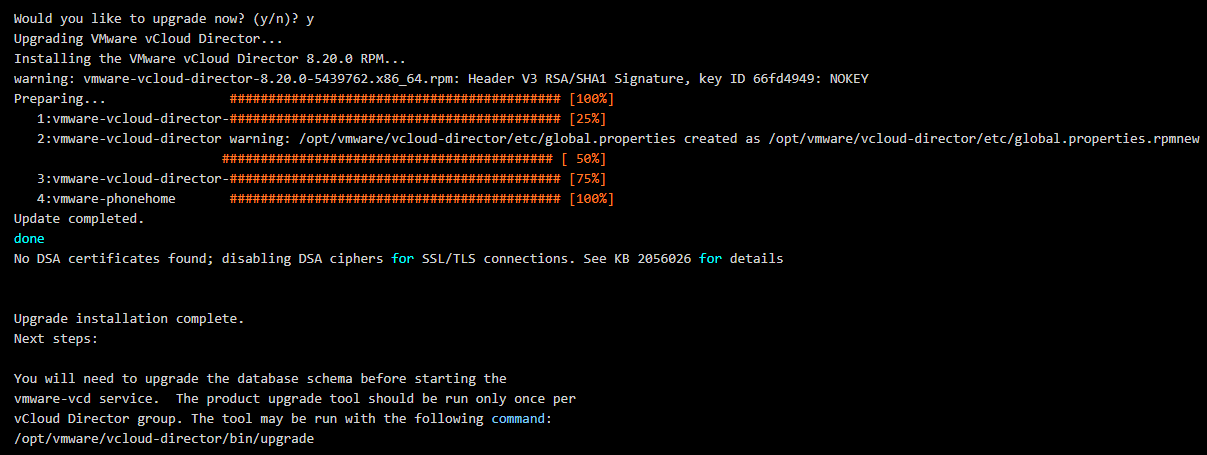This screenshot has height=455, width=1207.
Task: Click the vmware-phonehome [100%] indicator
Action: click(590, 199)
